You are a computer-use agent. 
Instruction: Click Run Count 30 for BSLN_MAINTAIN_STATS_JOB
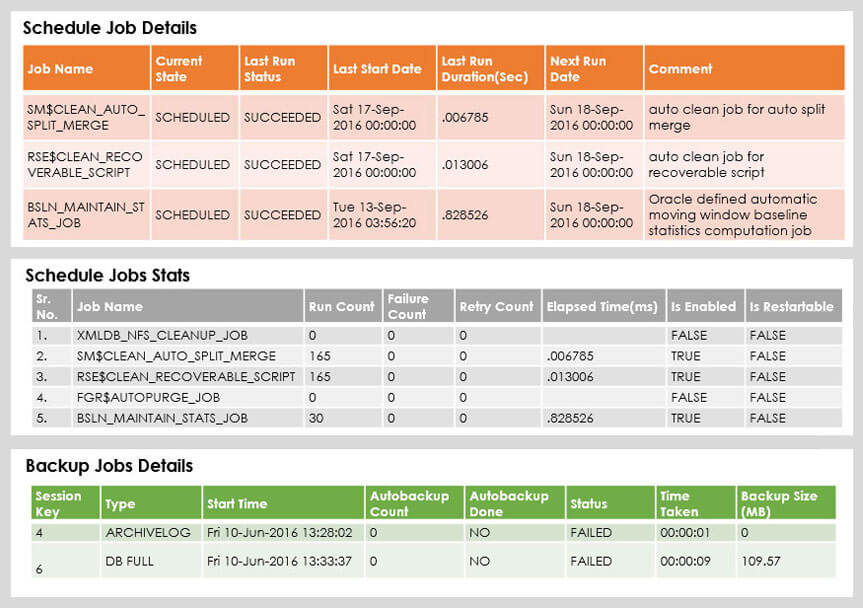click(x=316, y=418)
